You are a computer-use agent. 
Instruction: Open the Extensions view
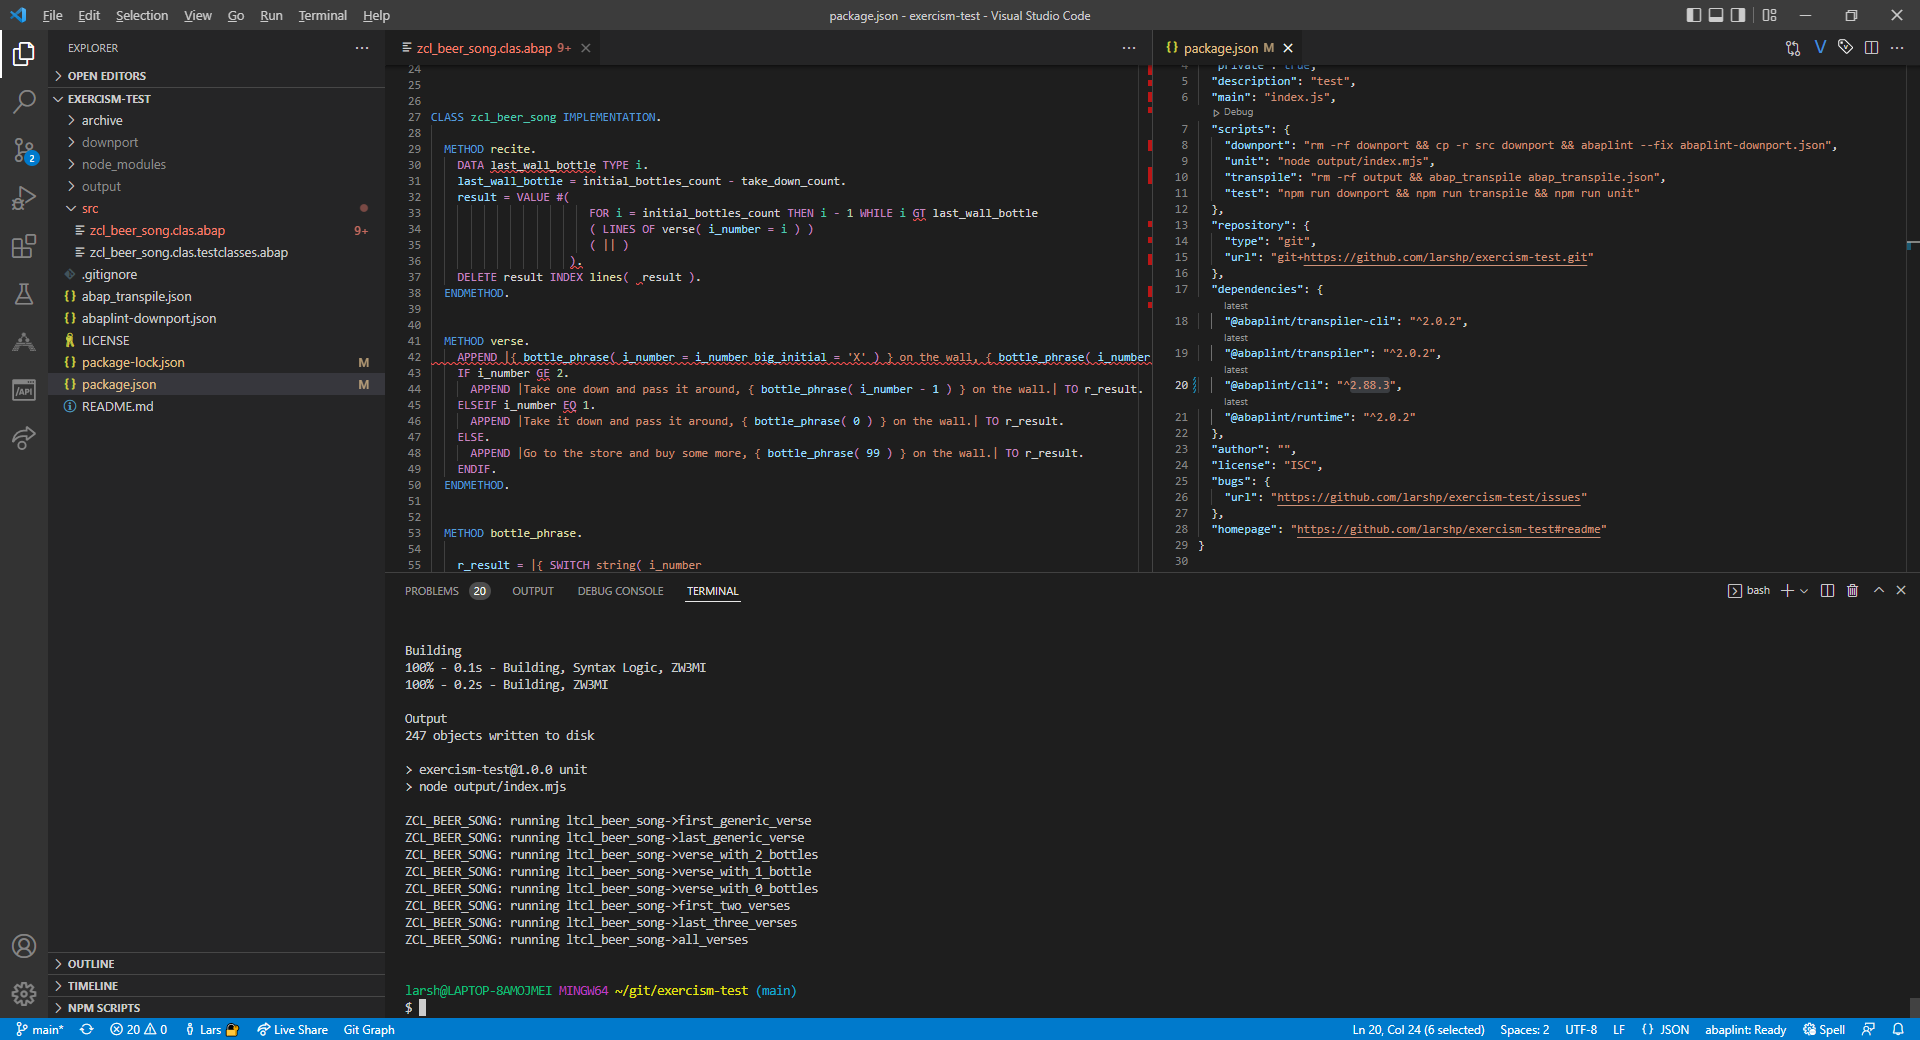(x=24, y=247)
